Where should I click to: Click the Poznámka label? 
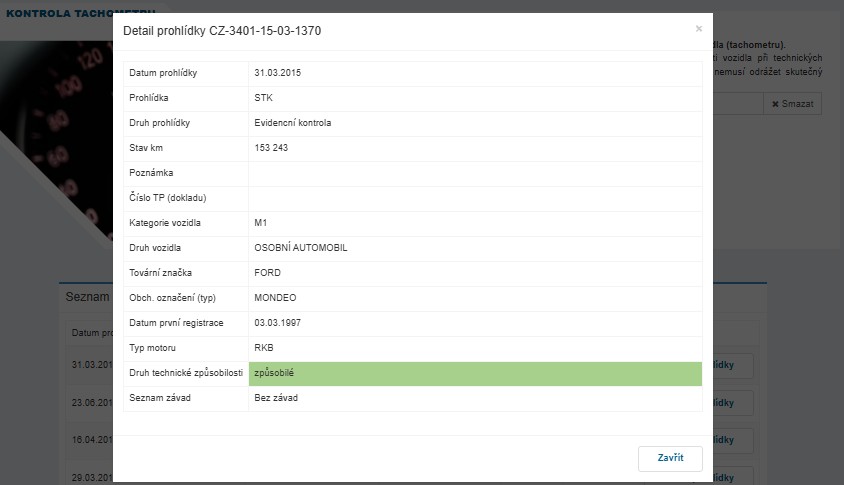[151, 173]
